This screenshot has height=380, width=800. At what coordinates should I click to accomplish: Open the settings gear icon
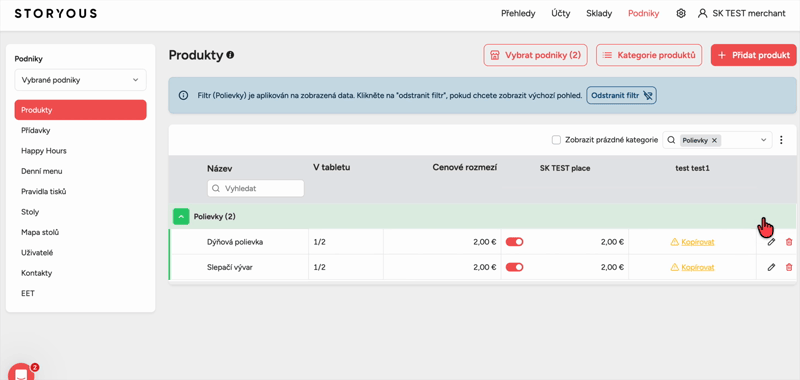pos(681,13)
